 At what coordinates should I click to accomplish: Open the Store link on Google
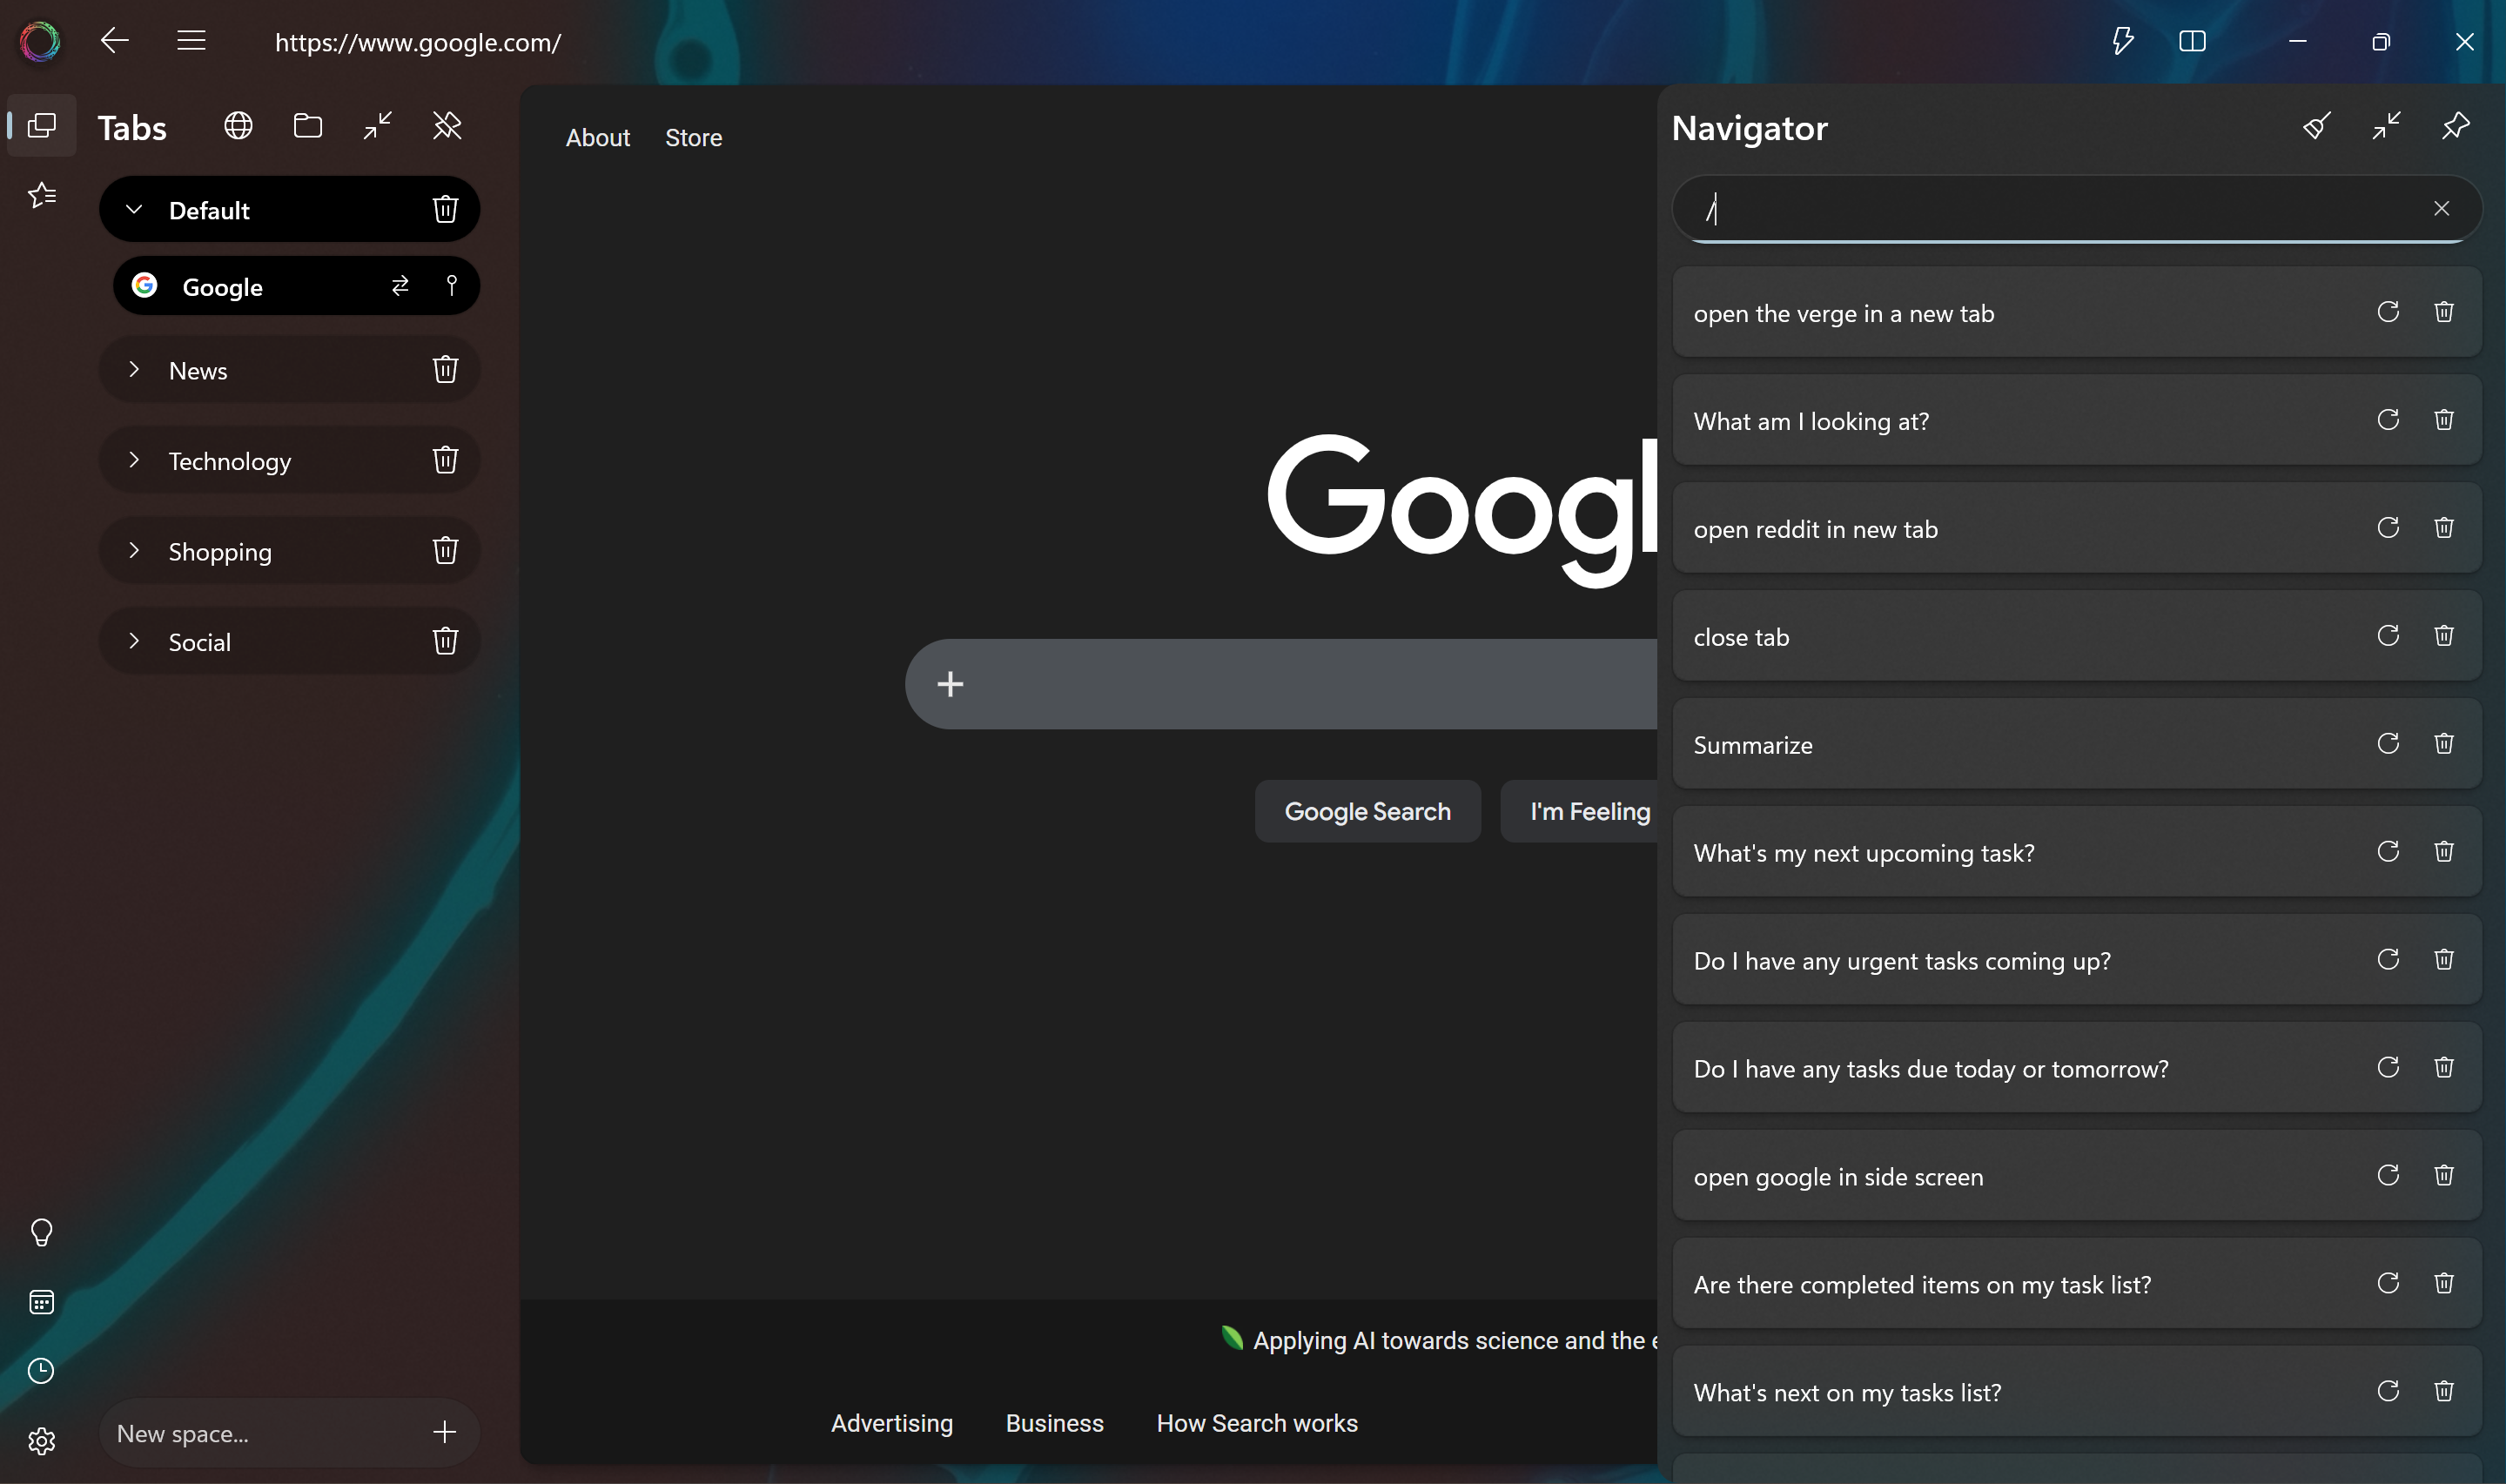[x=694, y=138]
